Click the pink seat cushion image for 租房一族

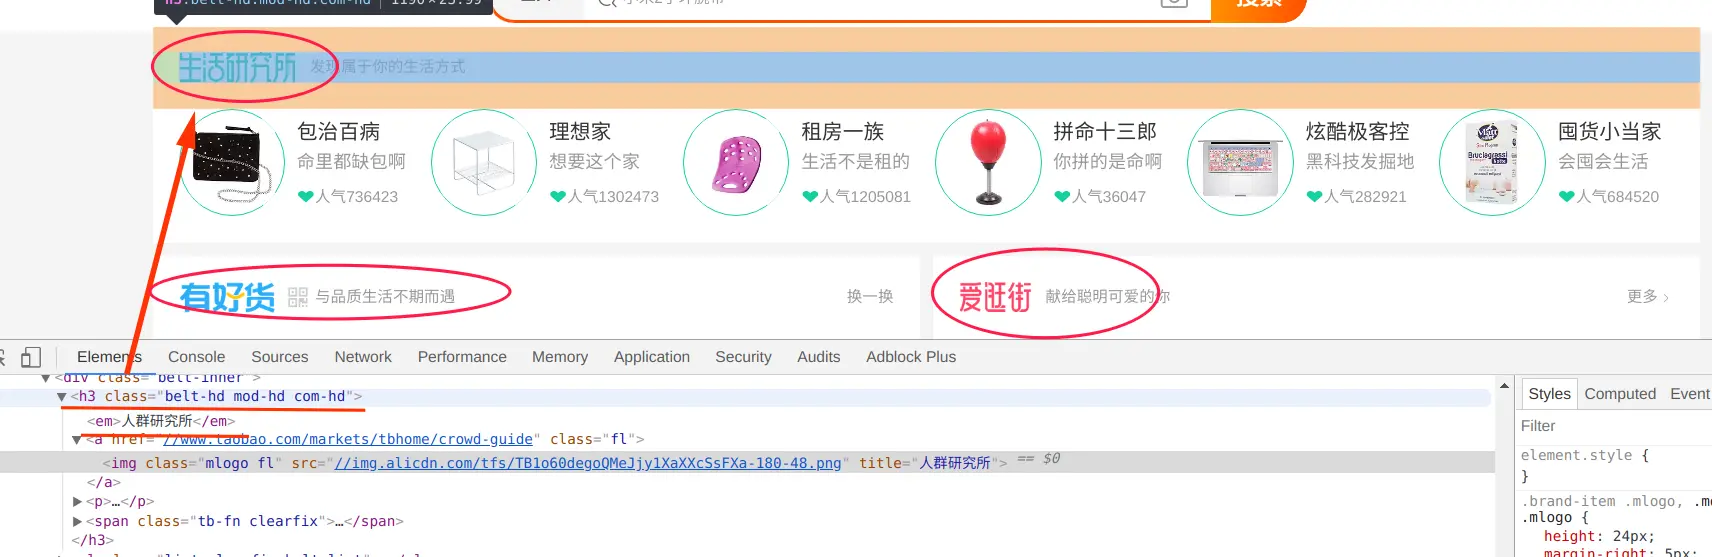coord(736,162)
